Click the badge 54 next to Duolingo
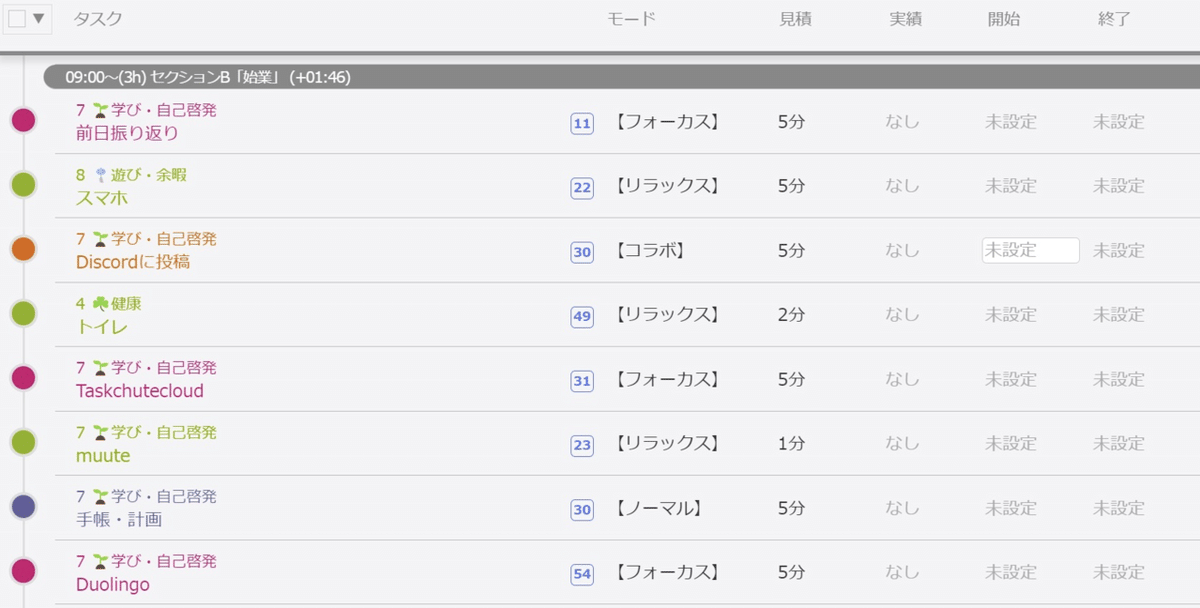This screenshot has width=1200, height=608. point(582,575)
